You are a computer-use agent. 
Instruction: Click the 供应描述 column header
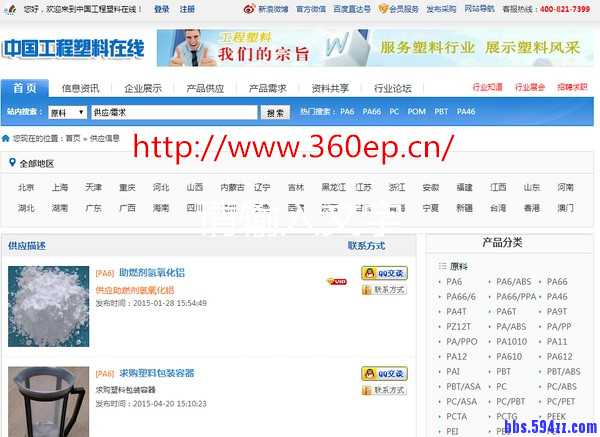pos(27,246)
